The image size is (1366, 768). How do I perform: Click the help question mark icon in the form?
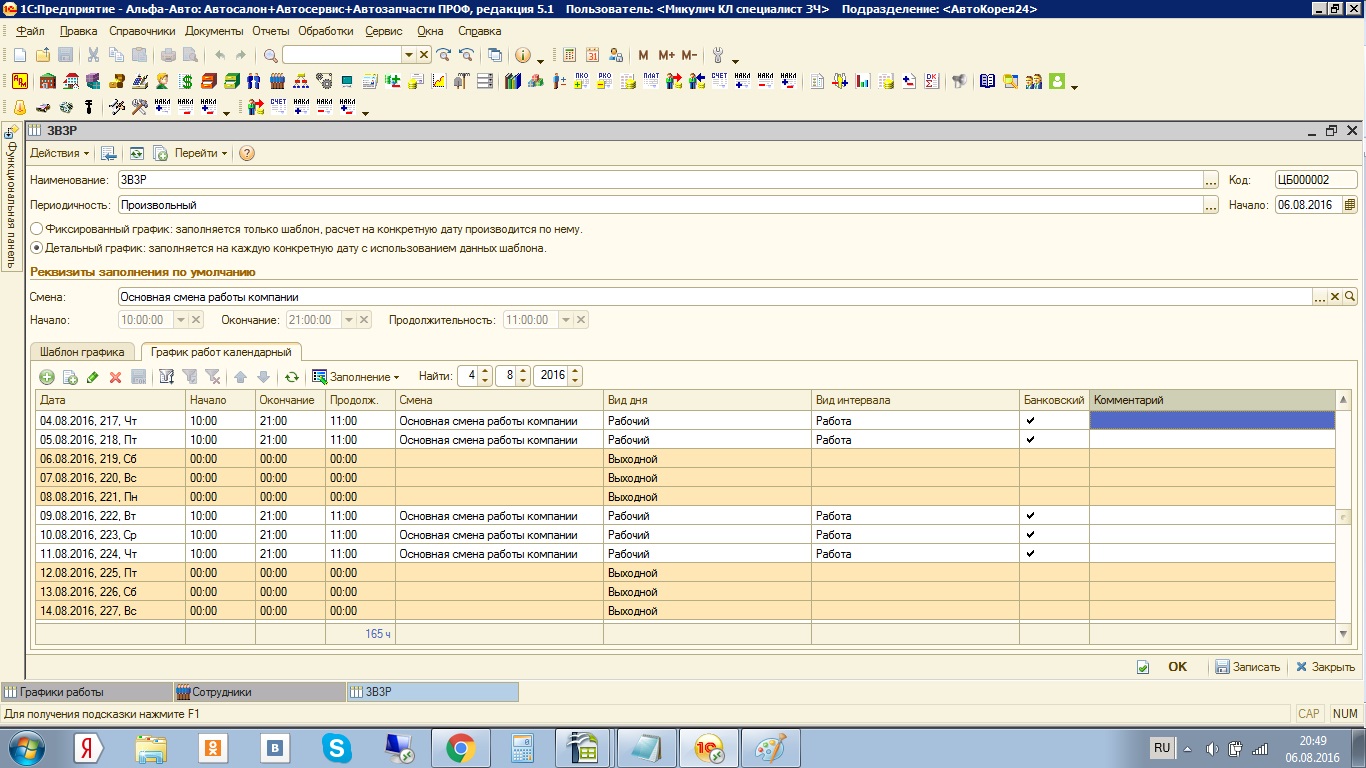247,153
